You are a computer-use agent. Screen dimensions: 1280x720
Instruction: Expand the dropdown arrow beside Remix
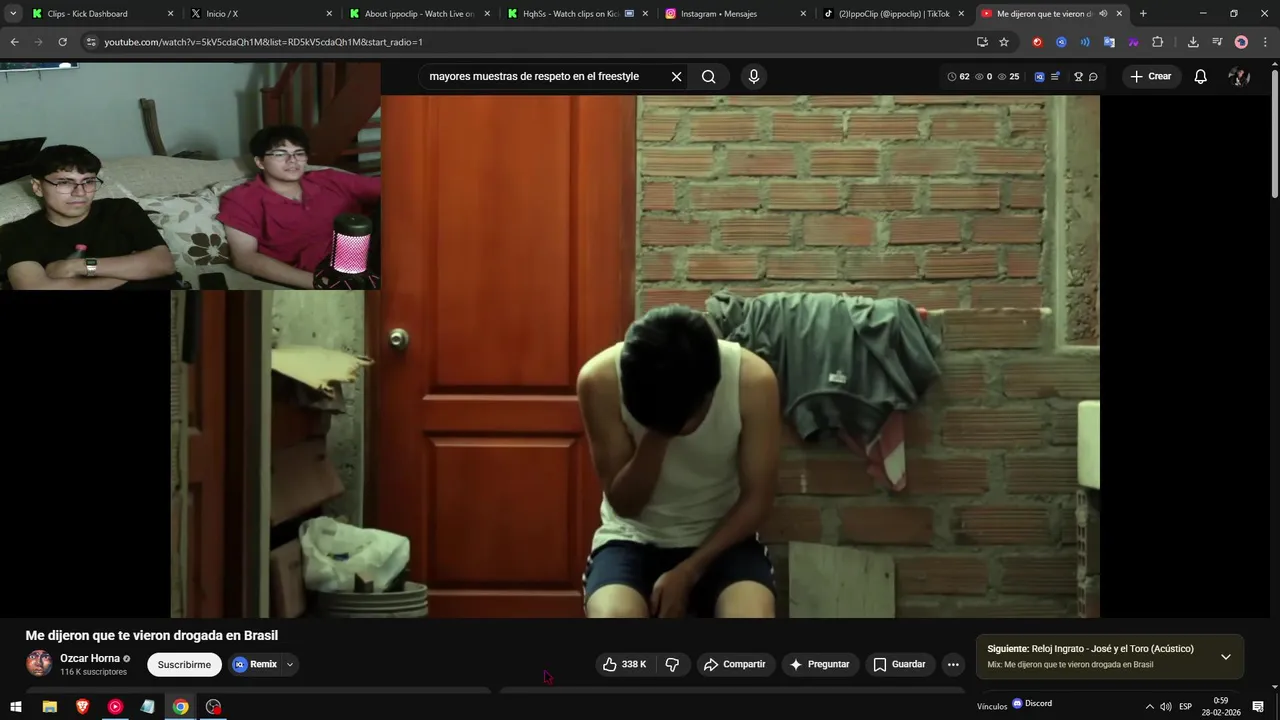290,664
